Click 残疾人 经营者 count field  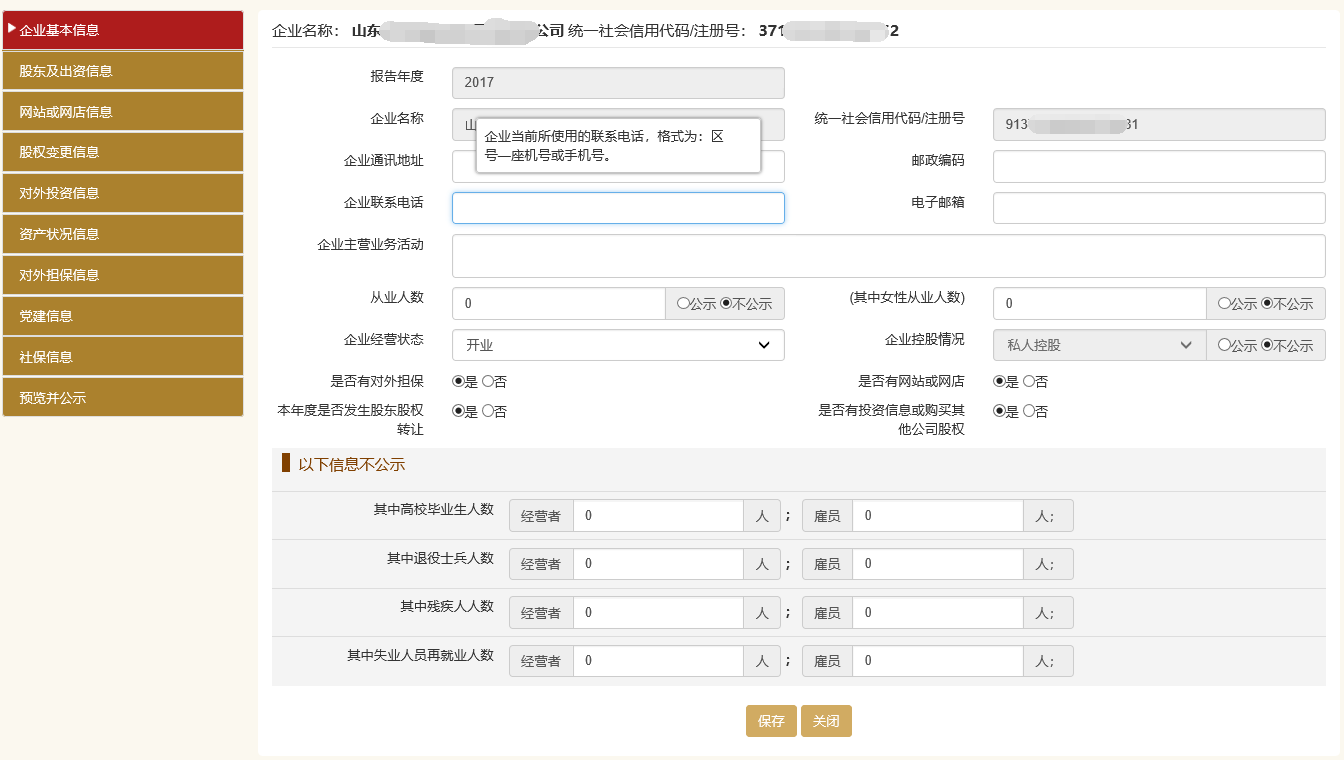658,612
